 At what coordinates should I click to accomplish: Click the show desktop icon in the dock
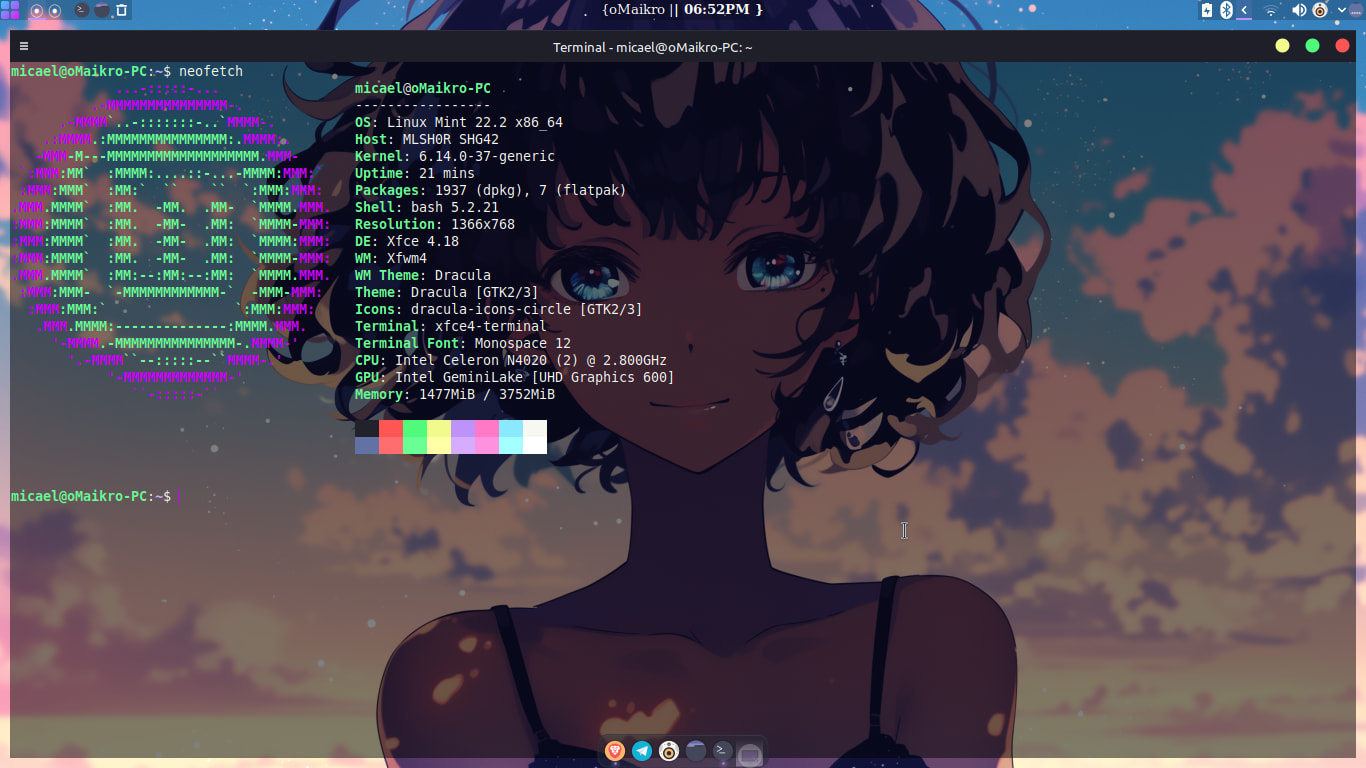[749, 753]
